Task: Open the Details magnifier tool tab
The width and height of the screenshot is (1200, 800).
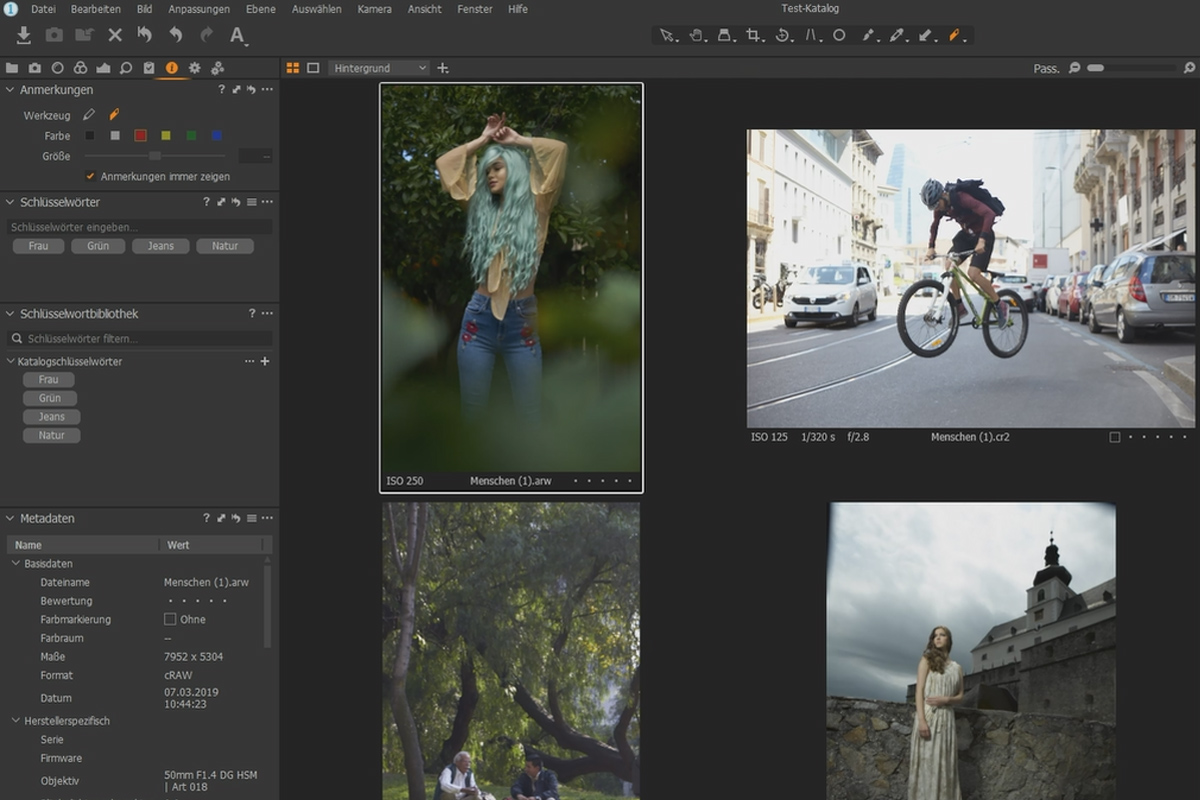Action: [x=126, y=68]
